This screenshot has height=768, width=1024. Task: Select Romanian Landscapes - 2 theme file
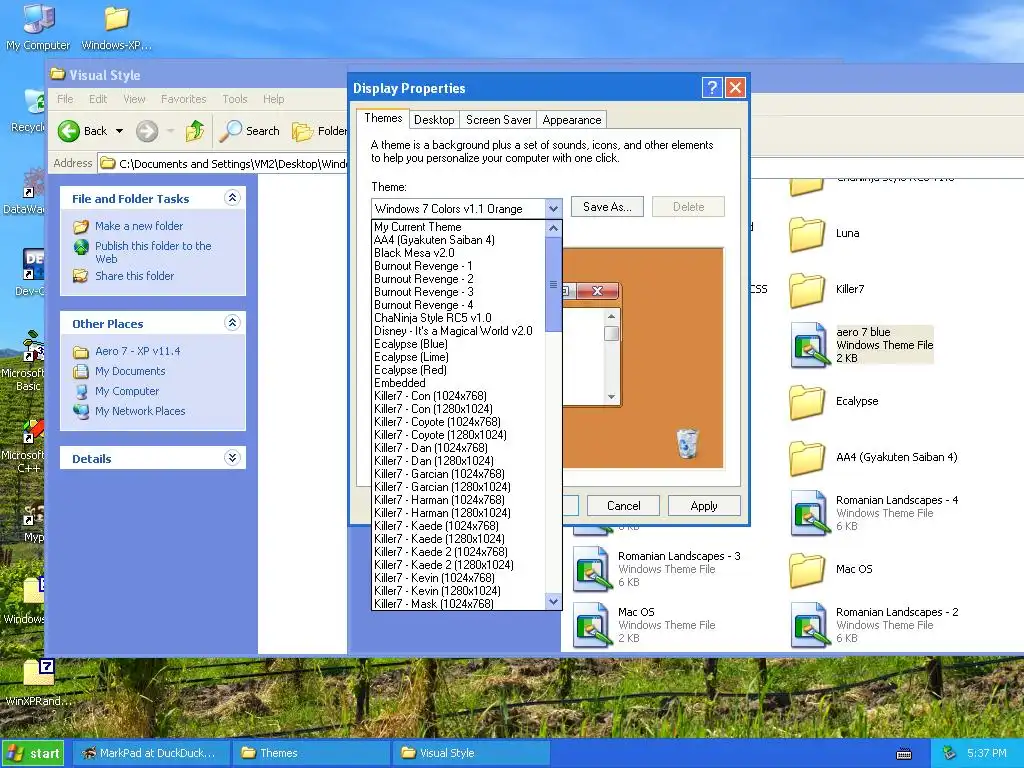[x=874, y=625]
